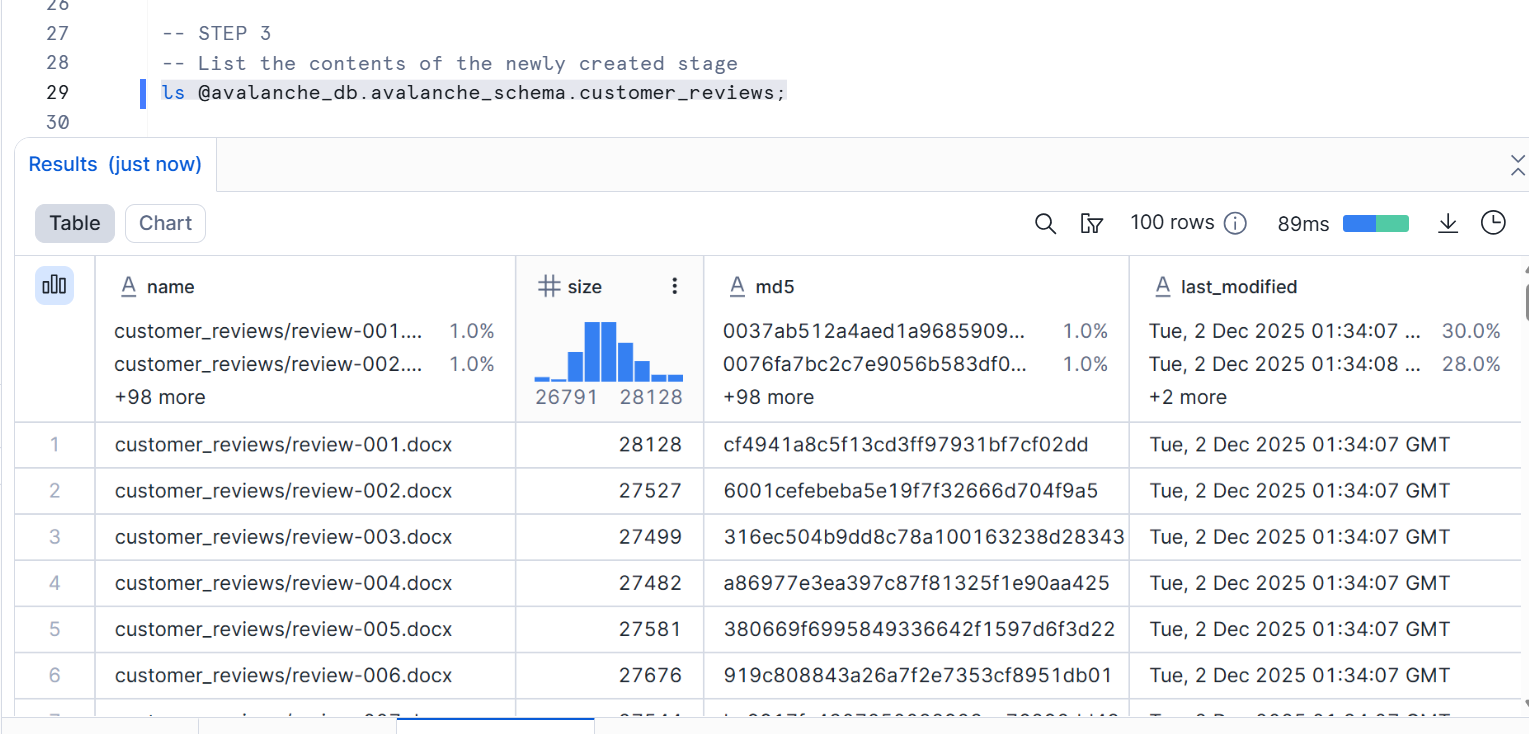Toggle column statistics bar-chart icon
This screenshot has width=1529, height=734.
54,286
